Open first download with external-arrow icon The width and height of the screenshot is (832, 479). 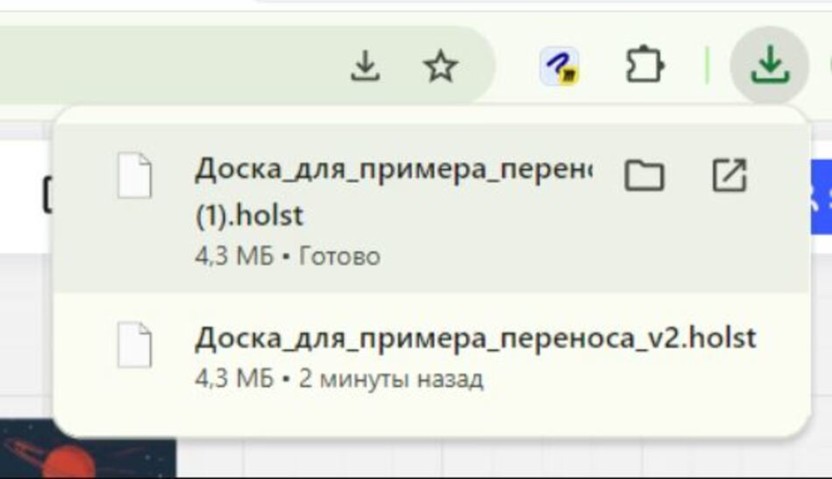730,175
